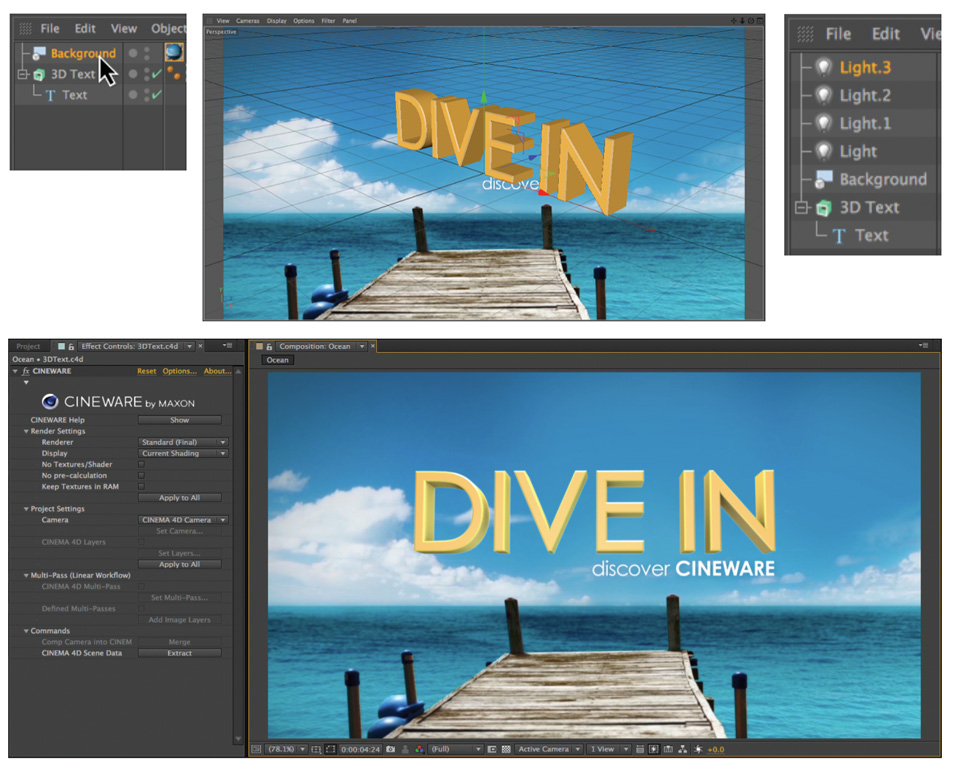Open the About... link
954x766 pixels.
tap(217, 371)
